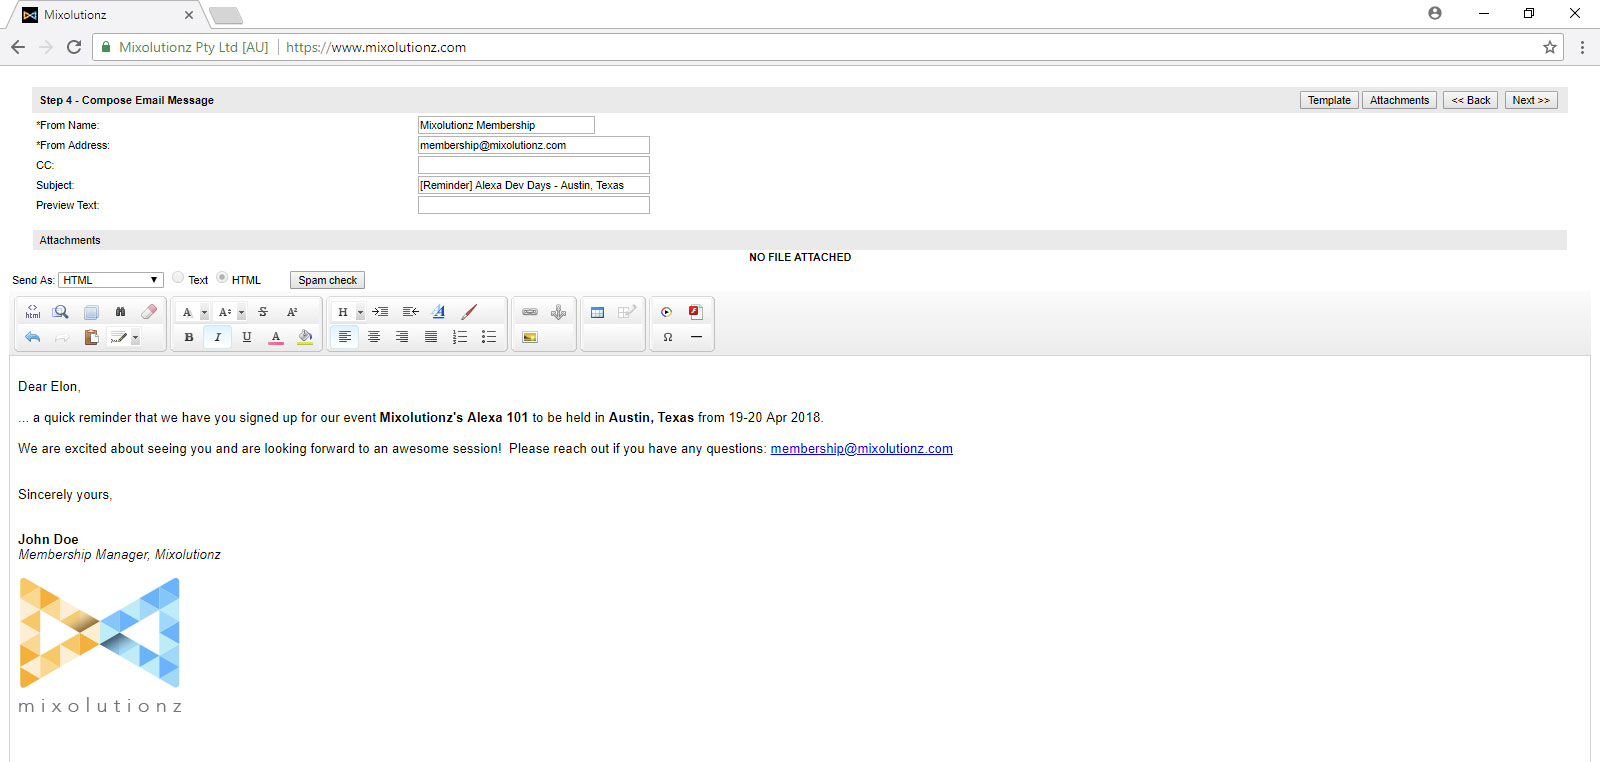
Task: Expand the heading dropdown arrow
Action: coord(360,313)
